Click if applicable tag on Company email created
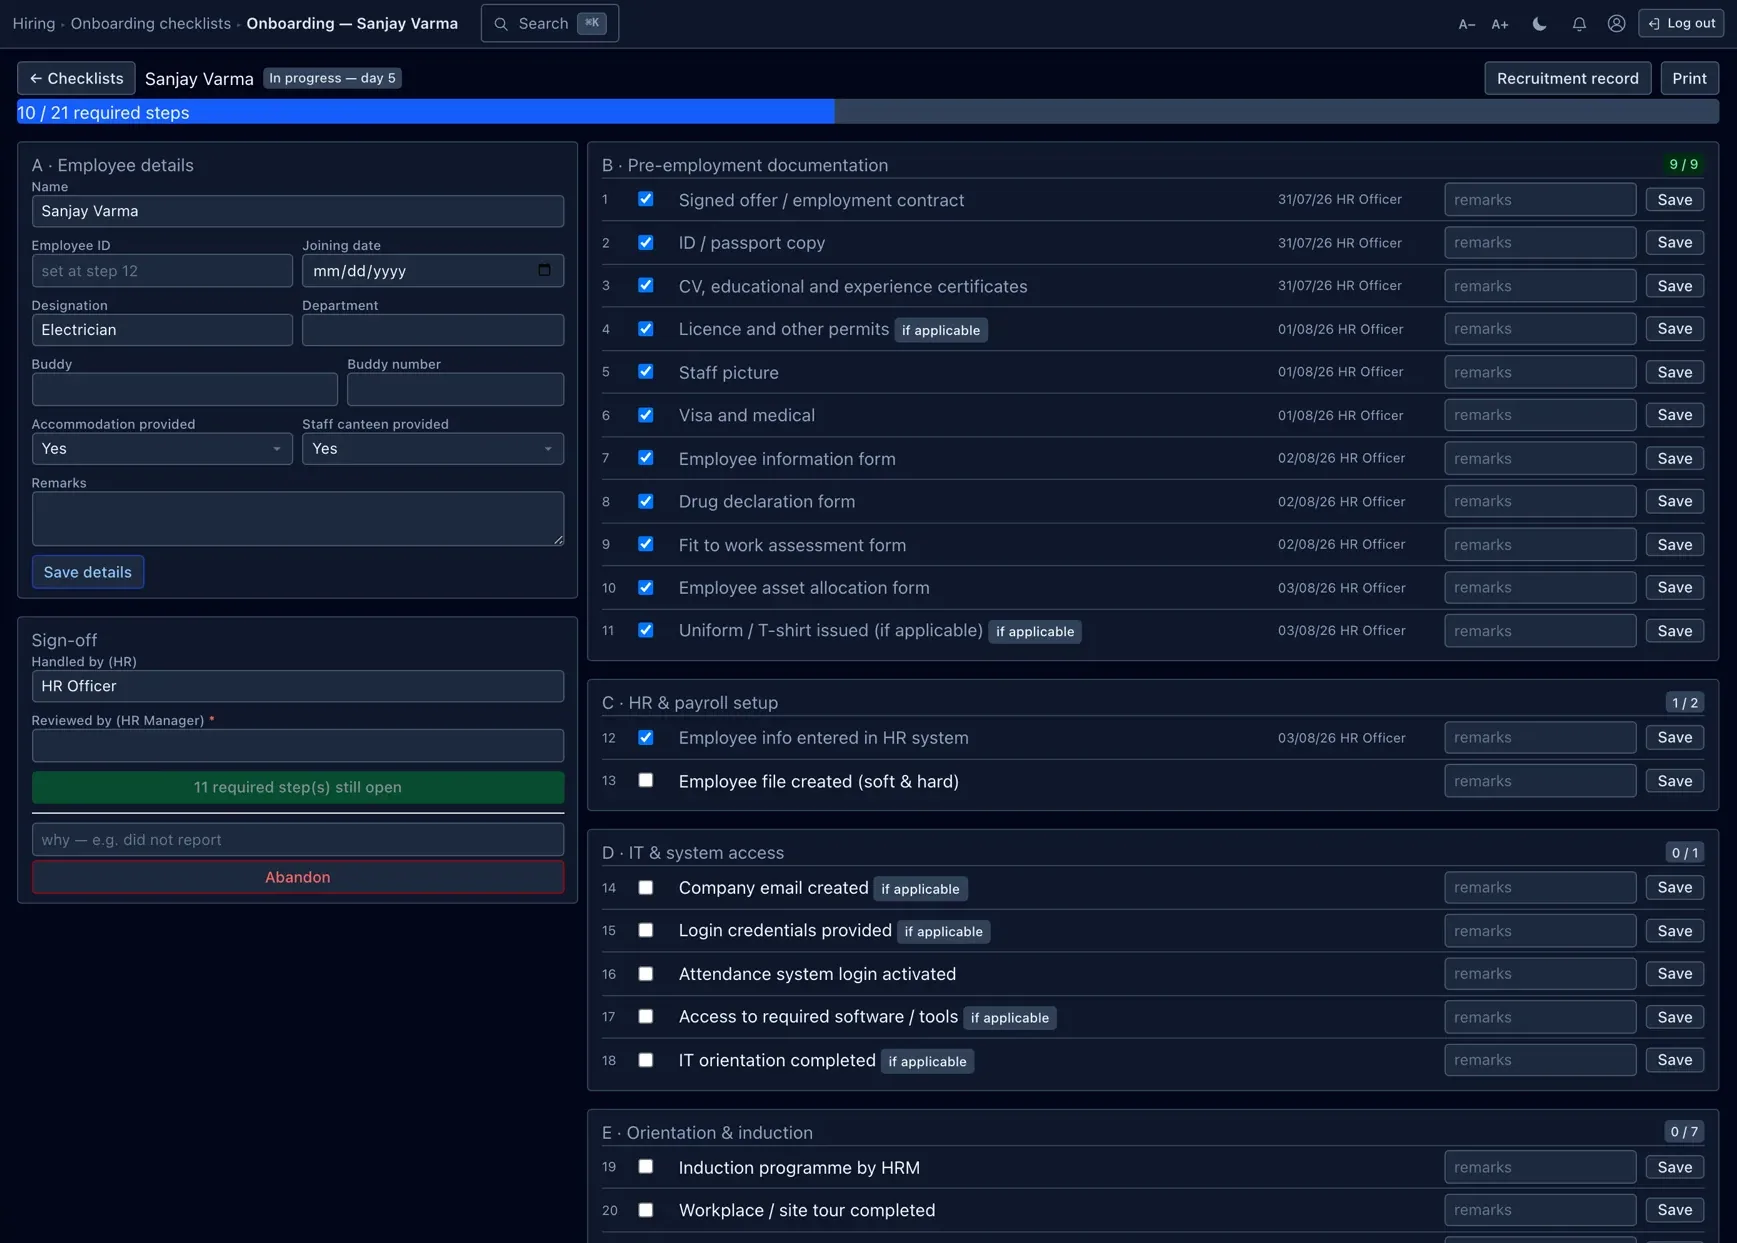1737x1243 pixels. (920, 888)
